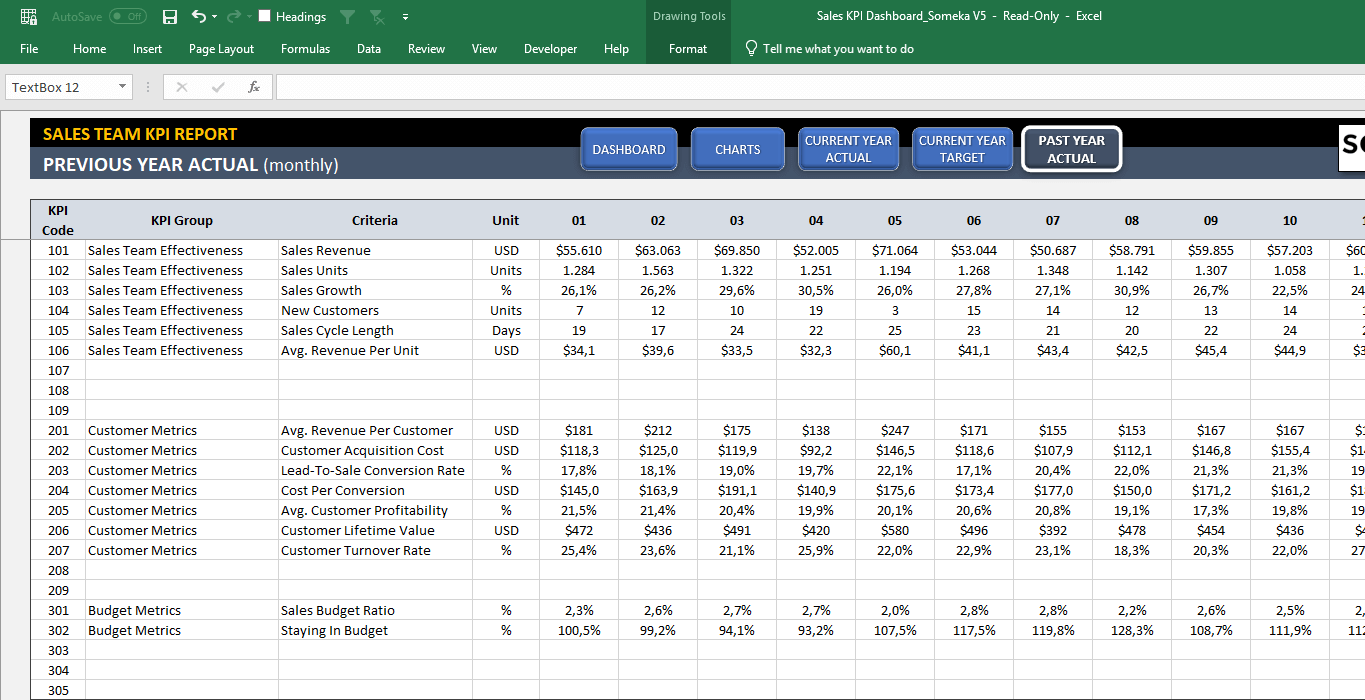Click the Clear Filter icon
The height and width of the screenshot is (700, 1365).
tap(377, 17)
